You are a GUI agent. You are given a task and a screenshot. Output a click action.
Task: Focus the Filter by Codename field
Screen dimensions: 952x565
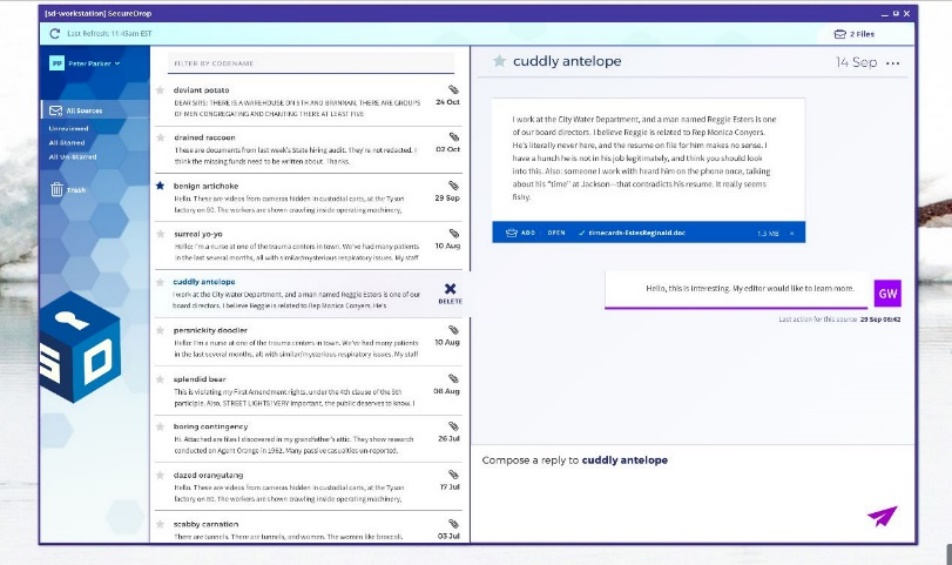[x=310, y=63]
